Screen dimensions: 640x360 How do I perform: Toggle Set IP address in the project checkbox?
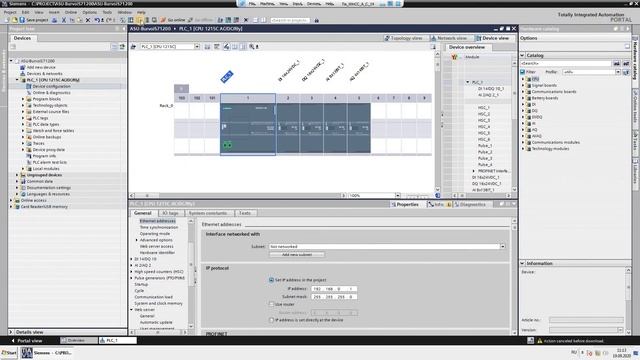[271, 280]
